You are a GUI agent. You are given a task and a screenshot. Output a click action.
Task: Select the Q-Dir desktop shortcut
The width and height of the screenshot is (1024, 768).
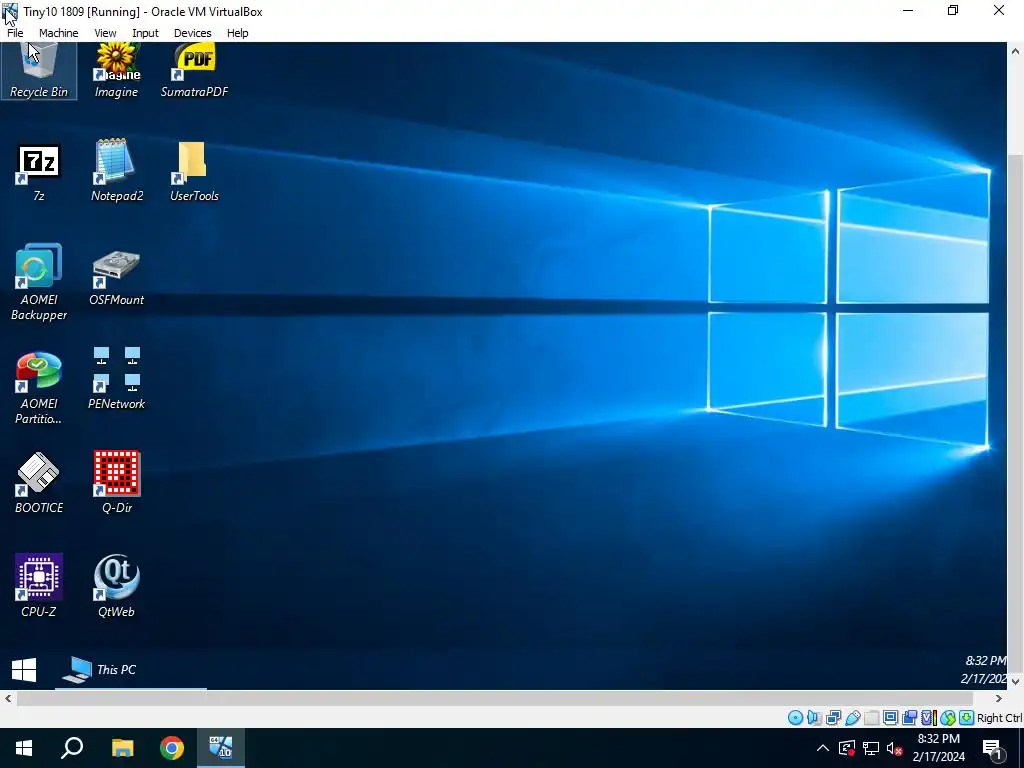click(x=116, y=483)
